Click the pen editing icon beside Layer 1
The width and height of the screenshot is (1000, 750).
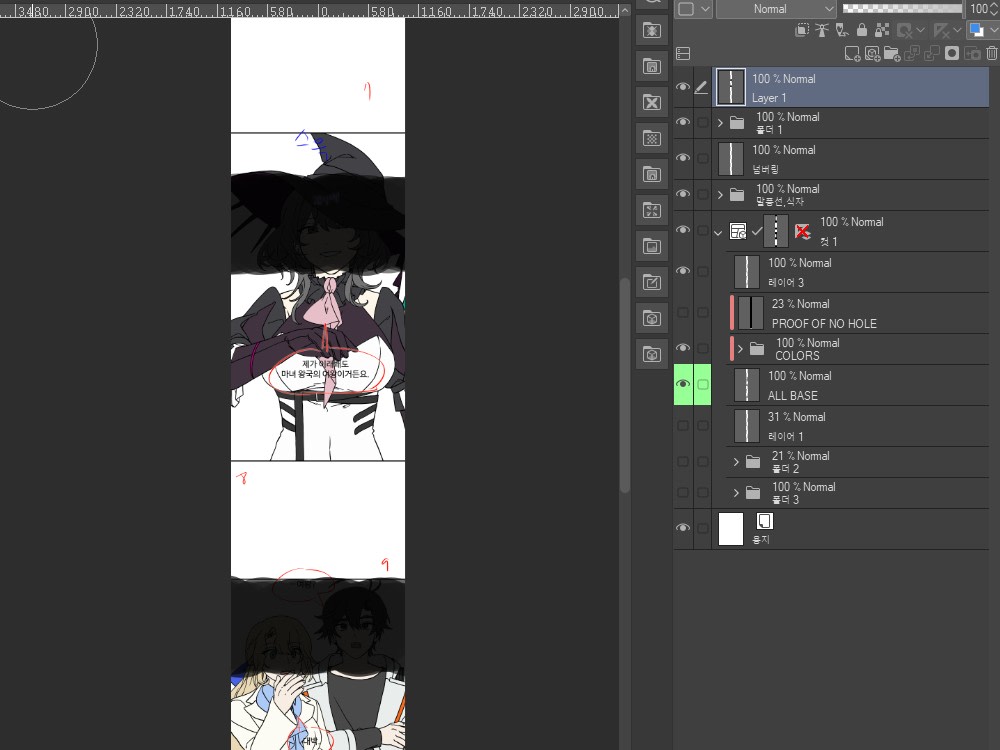click(x=702, y=87)
